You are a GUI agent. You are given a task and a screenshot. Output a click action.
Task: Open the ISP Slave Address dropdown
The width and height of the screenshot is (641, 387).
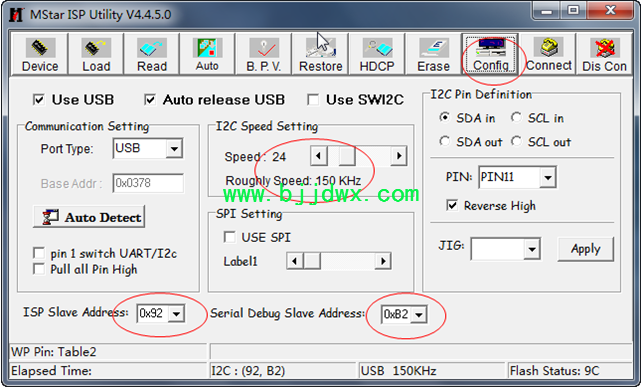pyautogui.click(x=177, y=314)
